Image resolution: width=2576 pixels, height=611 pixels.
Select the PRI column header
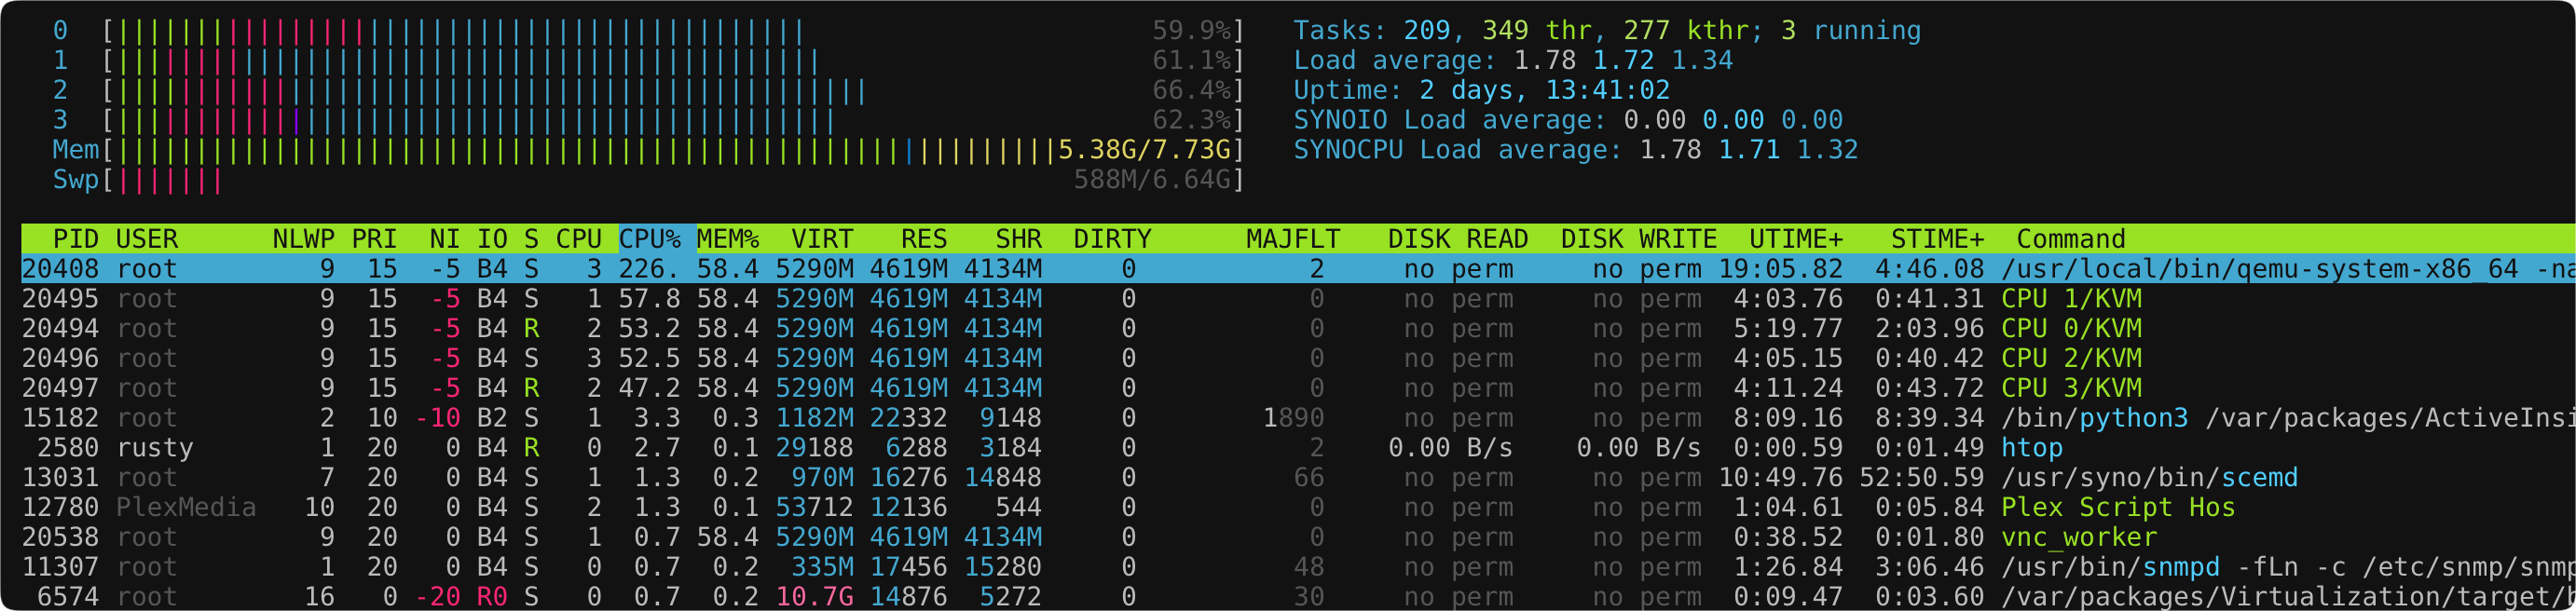point(374,239)
